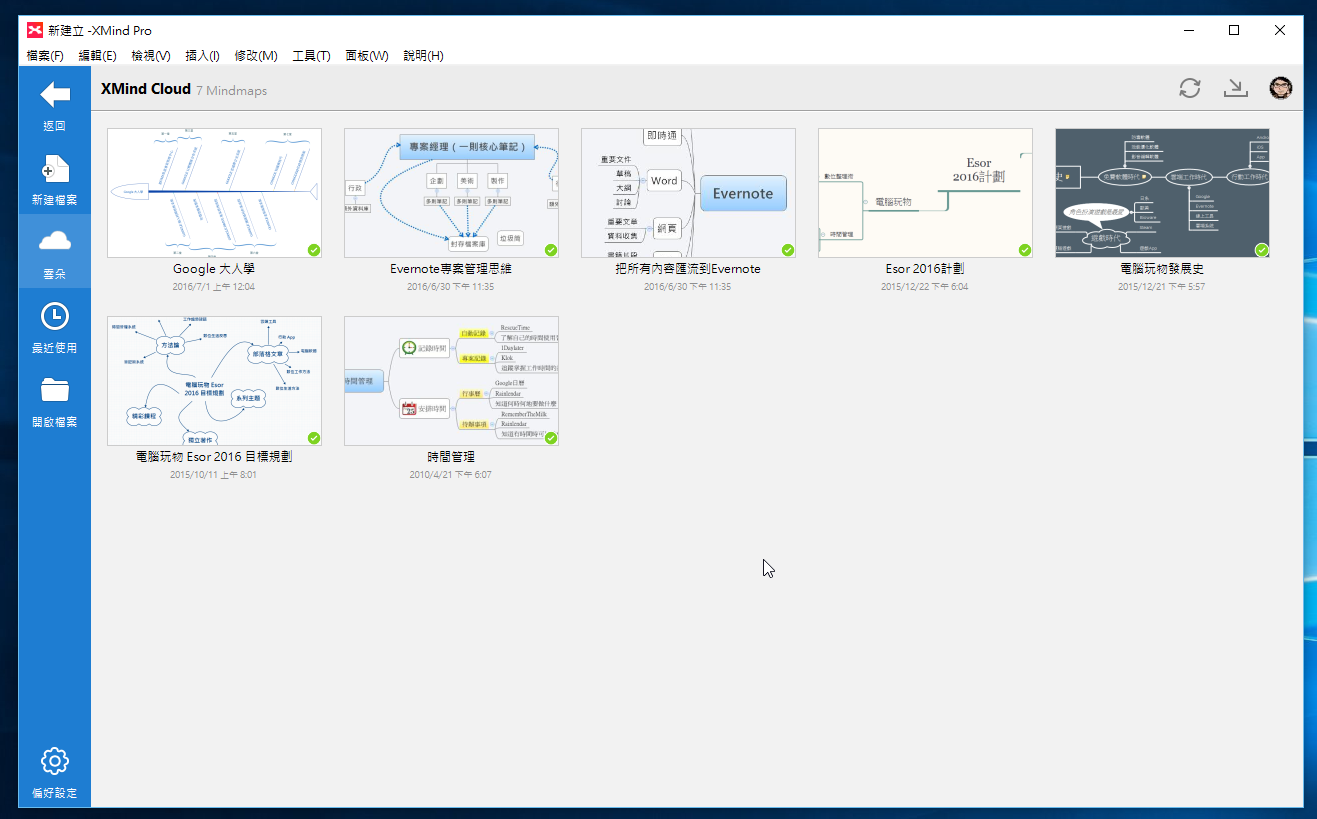Click the 7 Mindmaps count label

pos(232,91)
